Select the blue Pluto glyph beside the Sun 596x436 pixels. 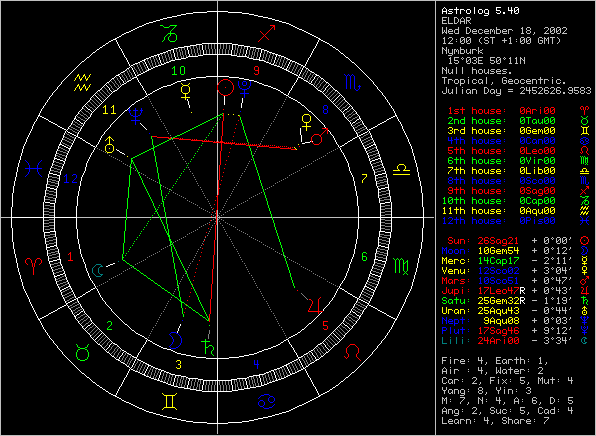pyautogui.click(x=245, y=89)
